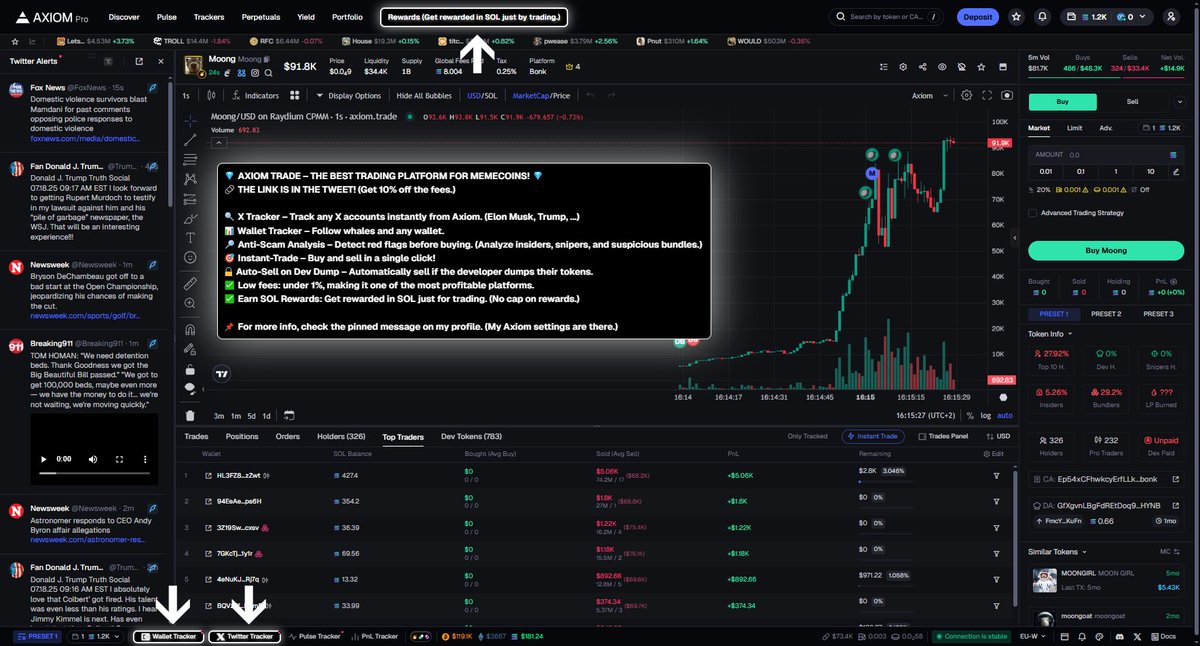Click the buy AMOUNT input field

1105,155
